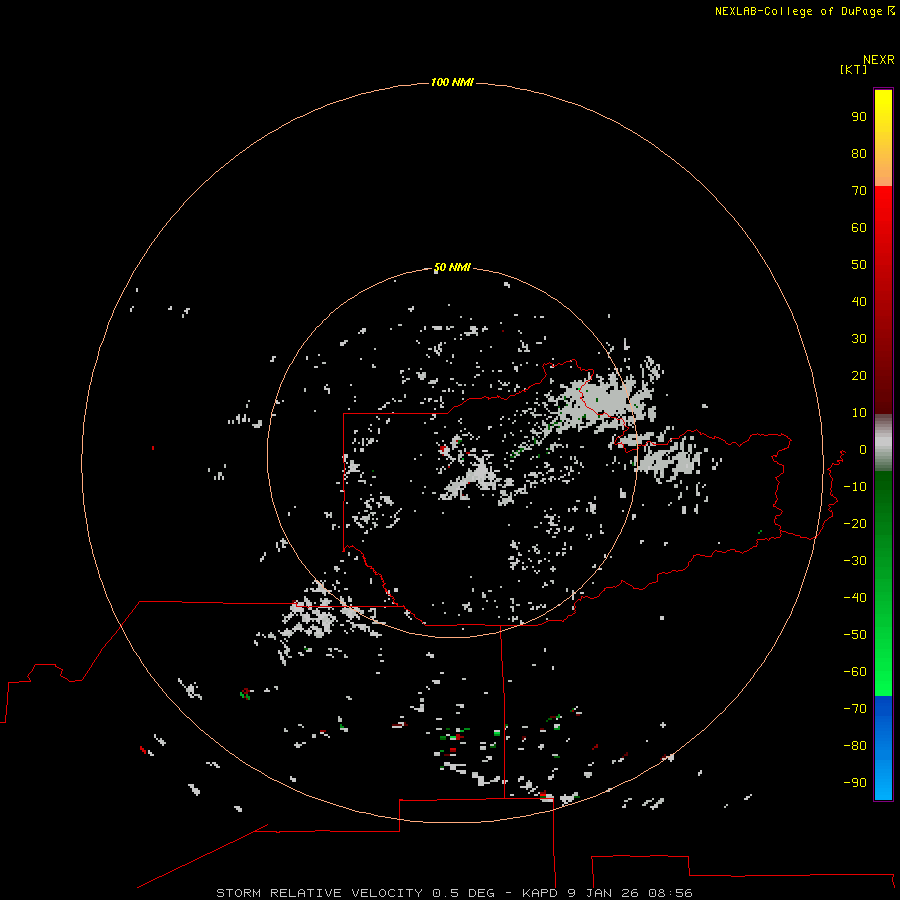This screenshot has height=900, width=900.
Task: Click the -20 value on the velocity scale
Action: point(855,523)
